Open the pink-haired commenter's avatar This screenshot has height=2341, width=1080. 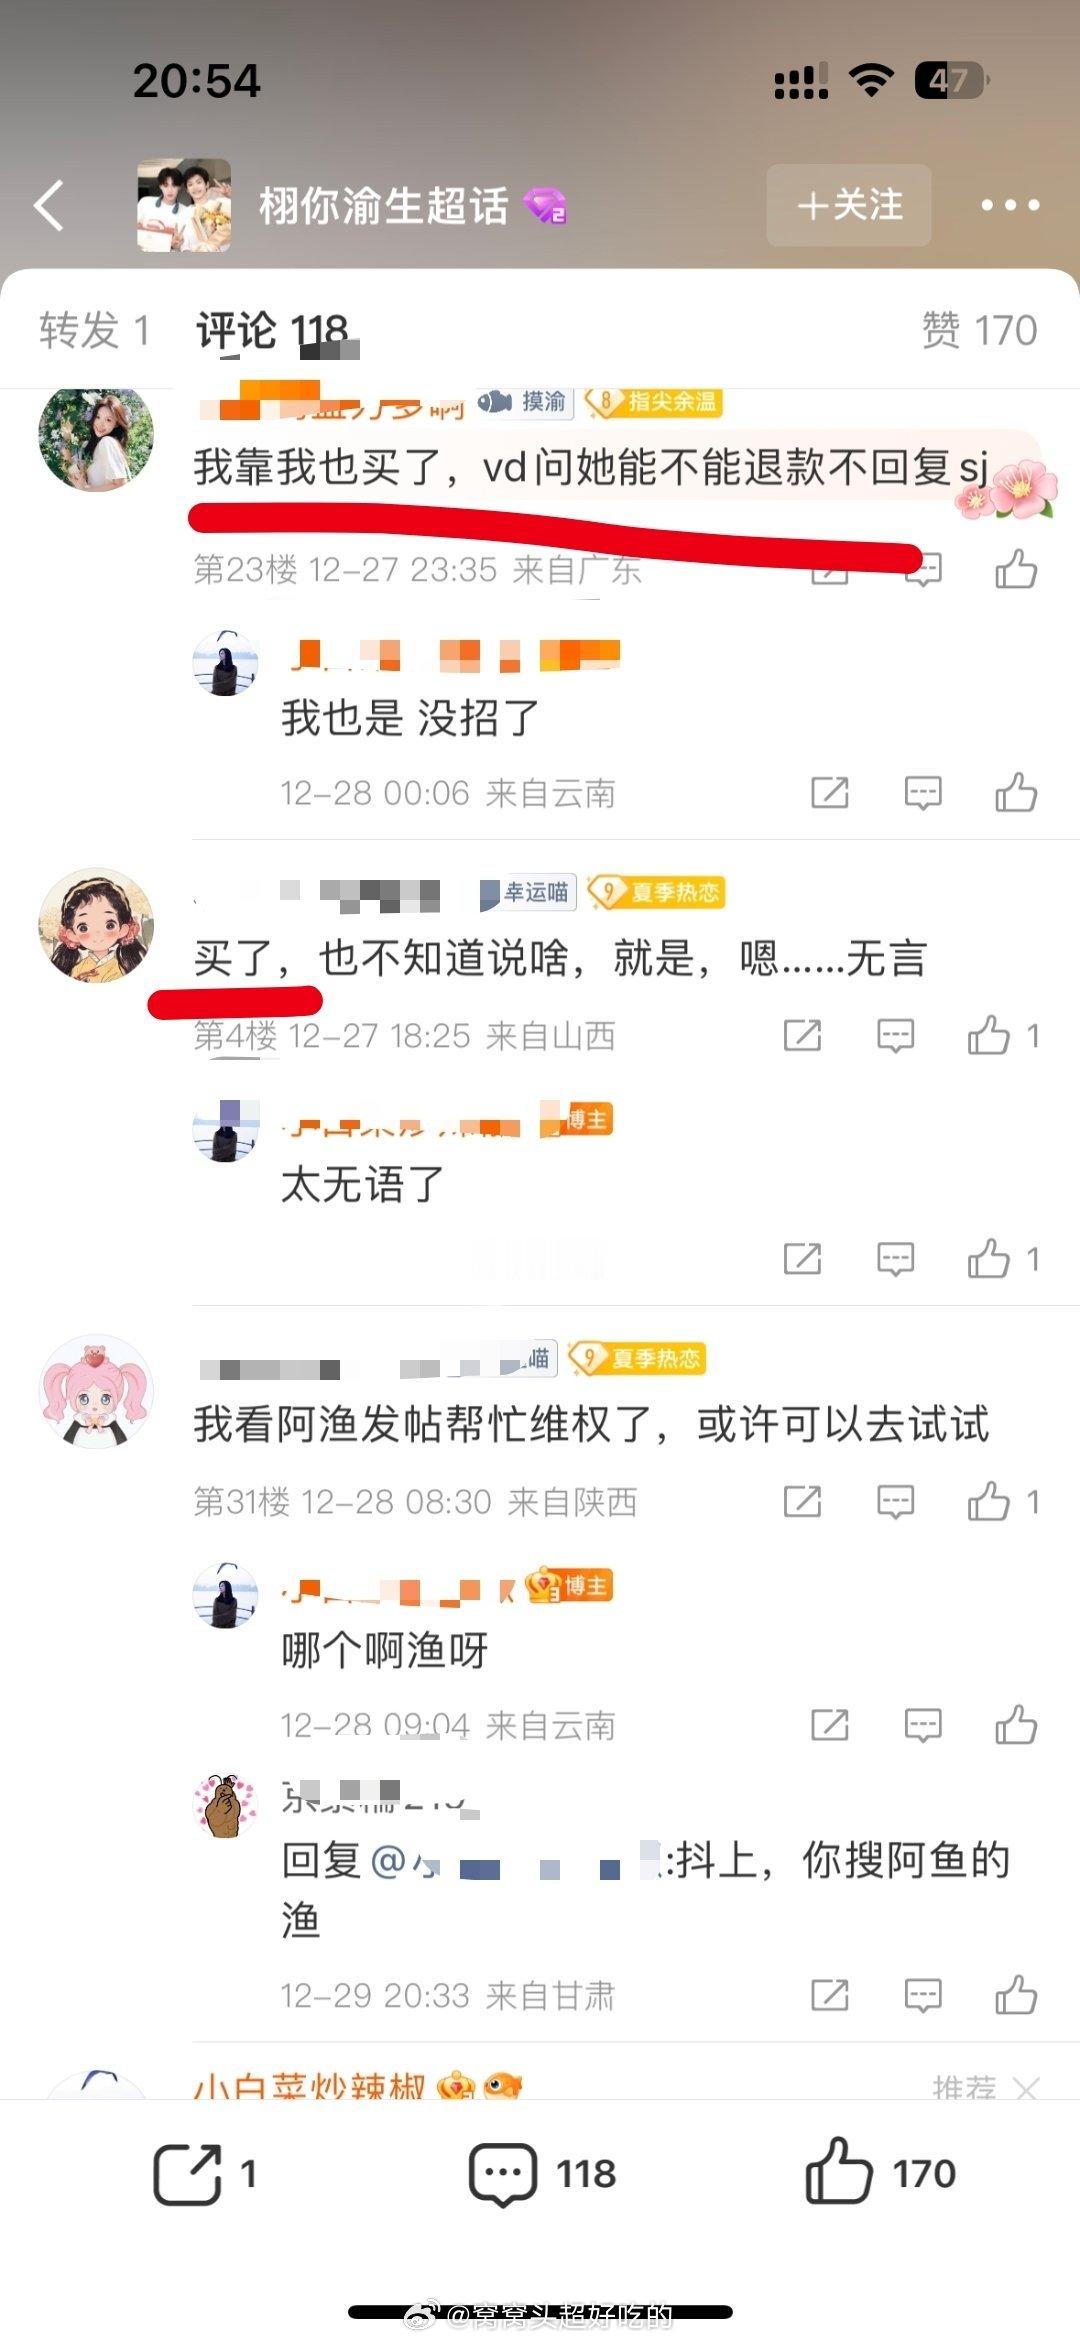click(x=96, y=1391)
